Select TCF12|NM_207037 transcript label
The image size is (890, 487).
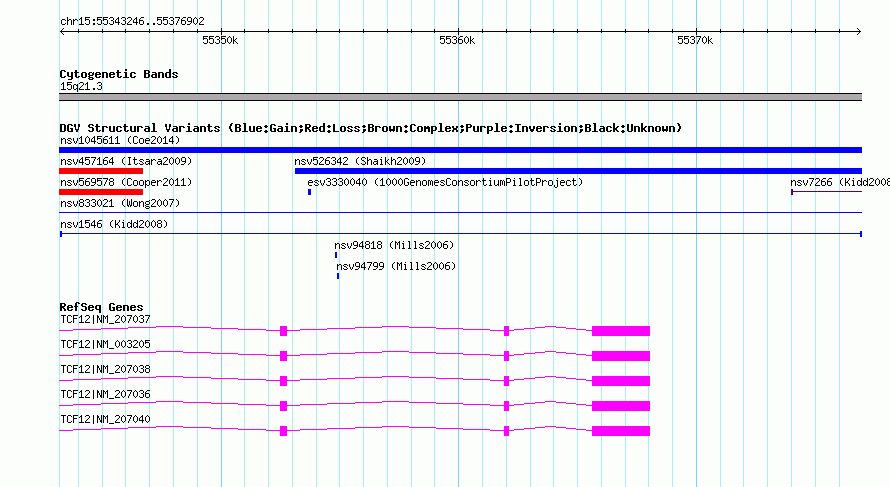[x=105, y=320]
